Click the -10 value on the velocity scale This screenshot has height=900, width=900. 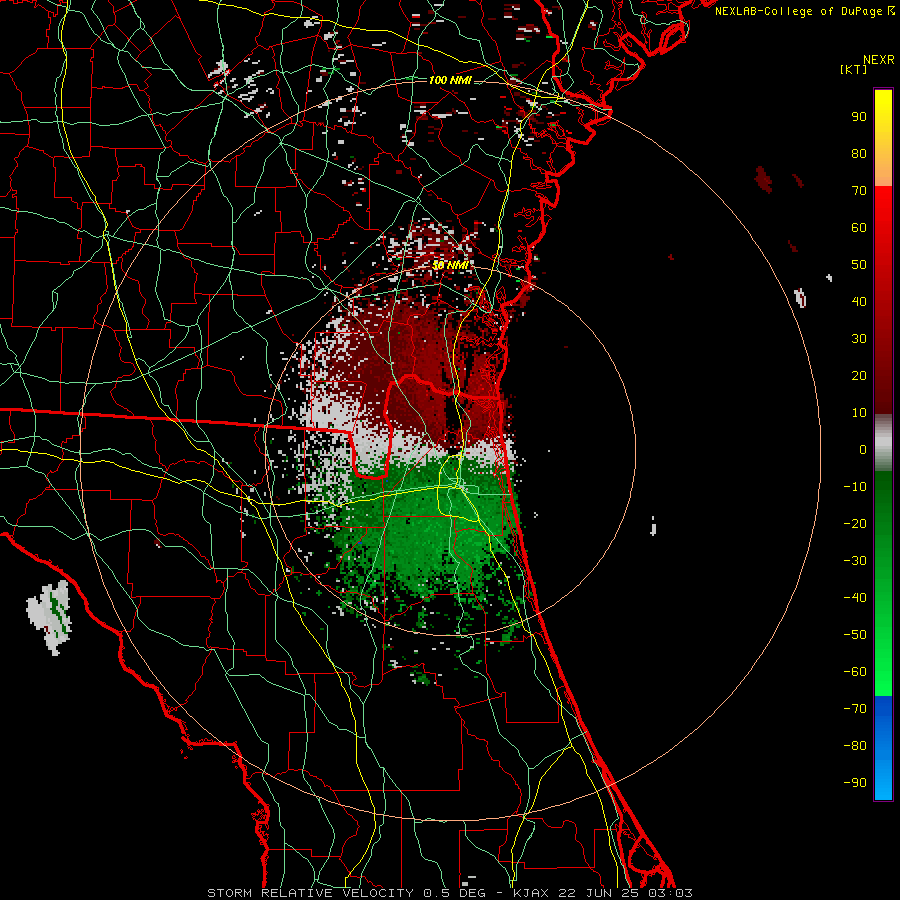tap(855, 487)
